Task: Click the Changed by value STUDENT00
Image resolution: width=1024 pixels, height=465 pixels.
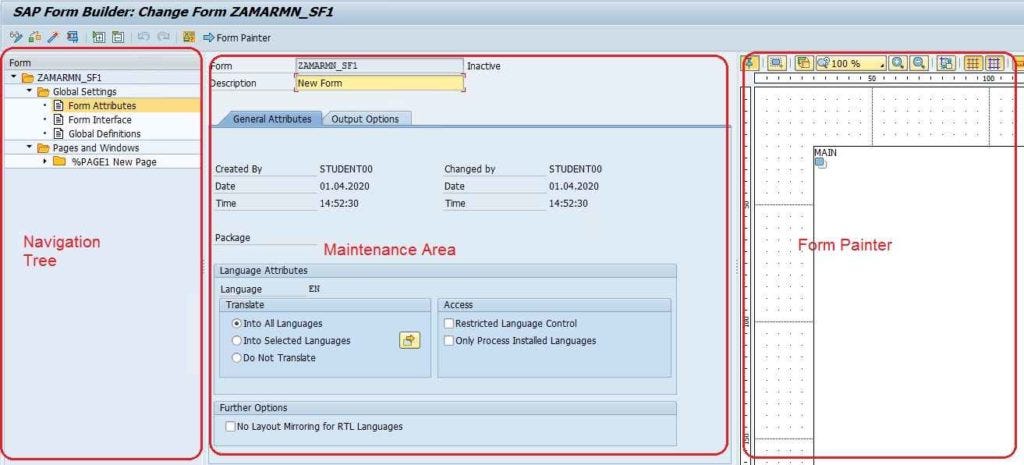Action: [x=575, y=169]
